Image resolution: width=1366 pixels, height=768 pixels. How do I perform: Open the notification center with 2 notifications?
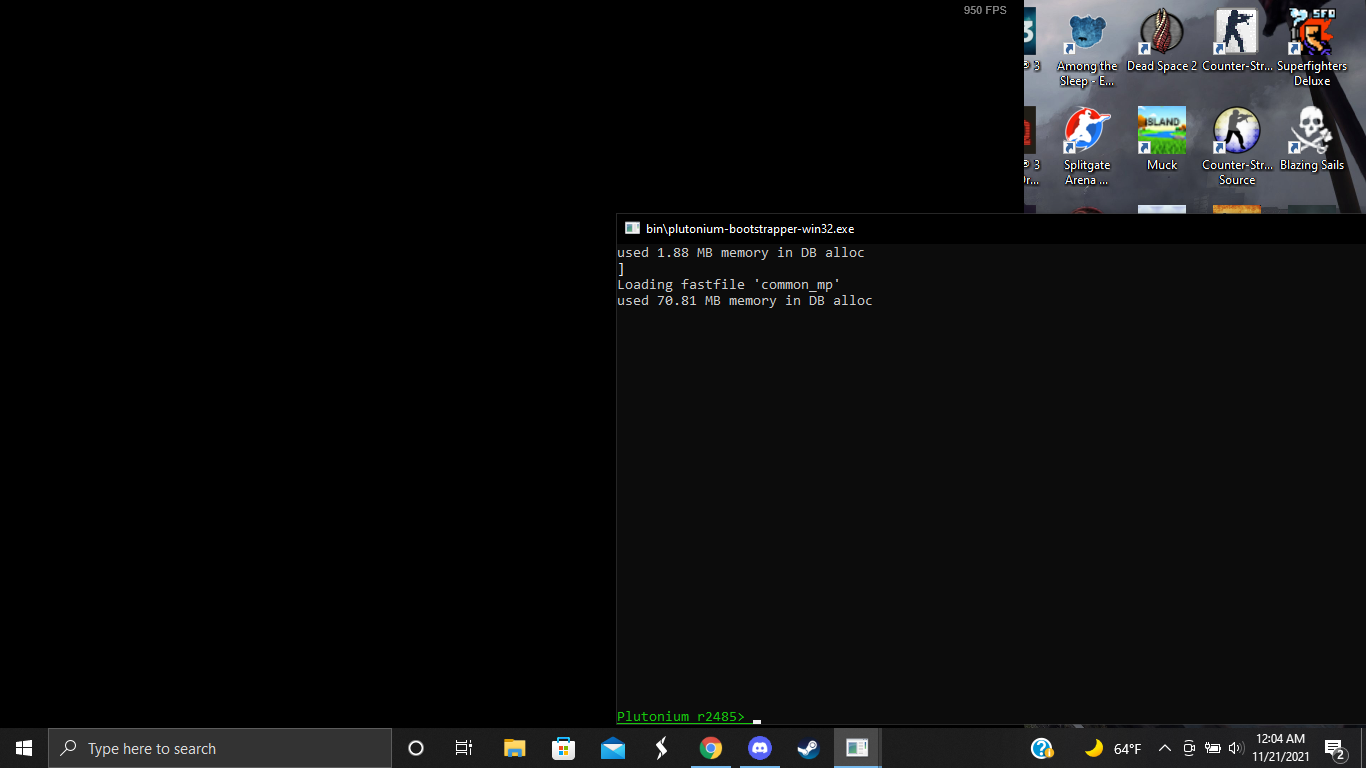(1334, 748)
